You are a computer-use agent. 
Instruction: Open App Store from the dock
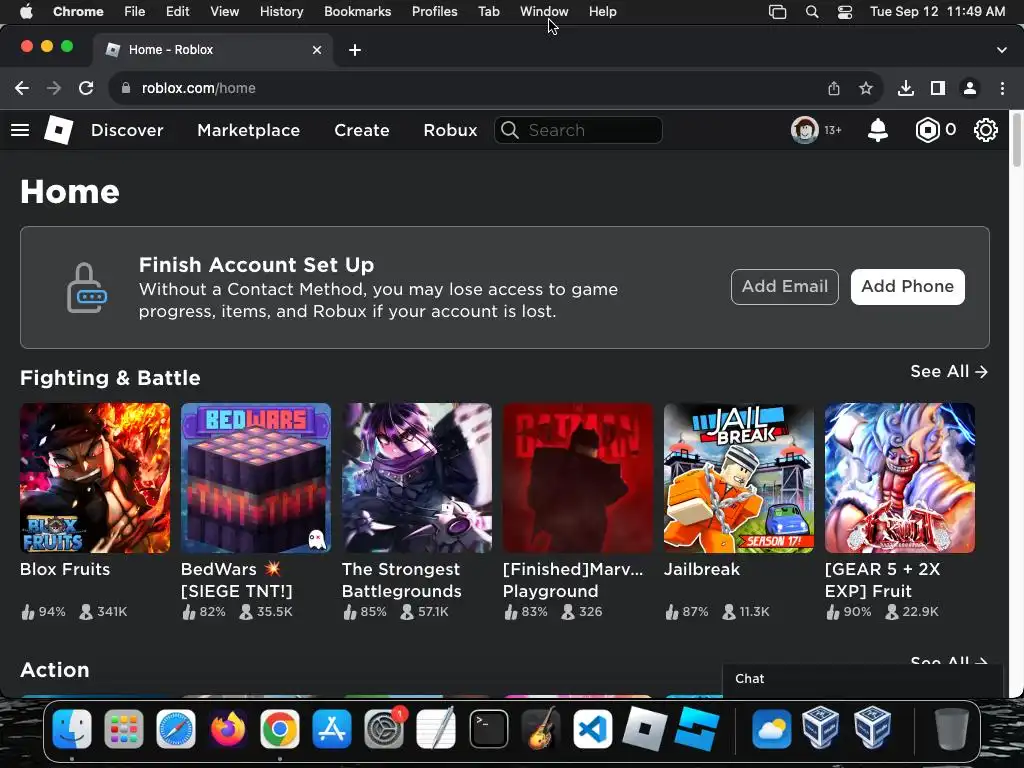pyautogui.click(x=332, y=729)
